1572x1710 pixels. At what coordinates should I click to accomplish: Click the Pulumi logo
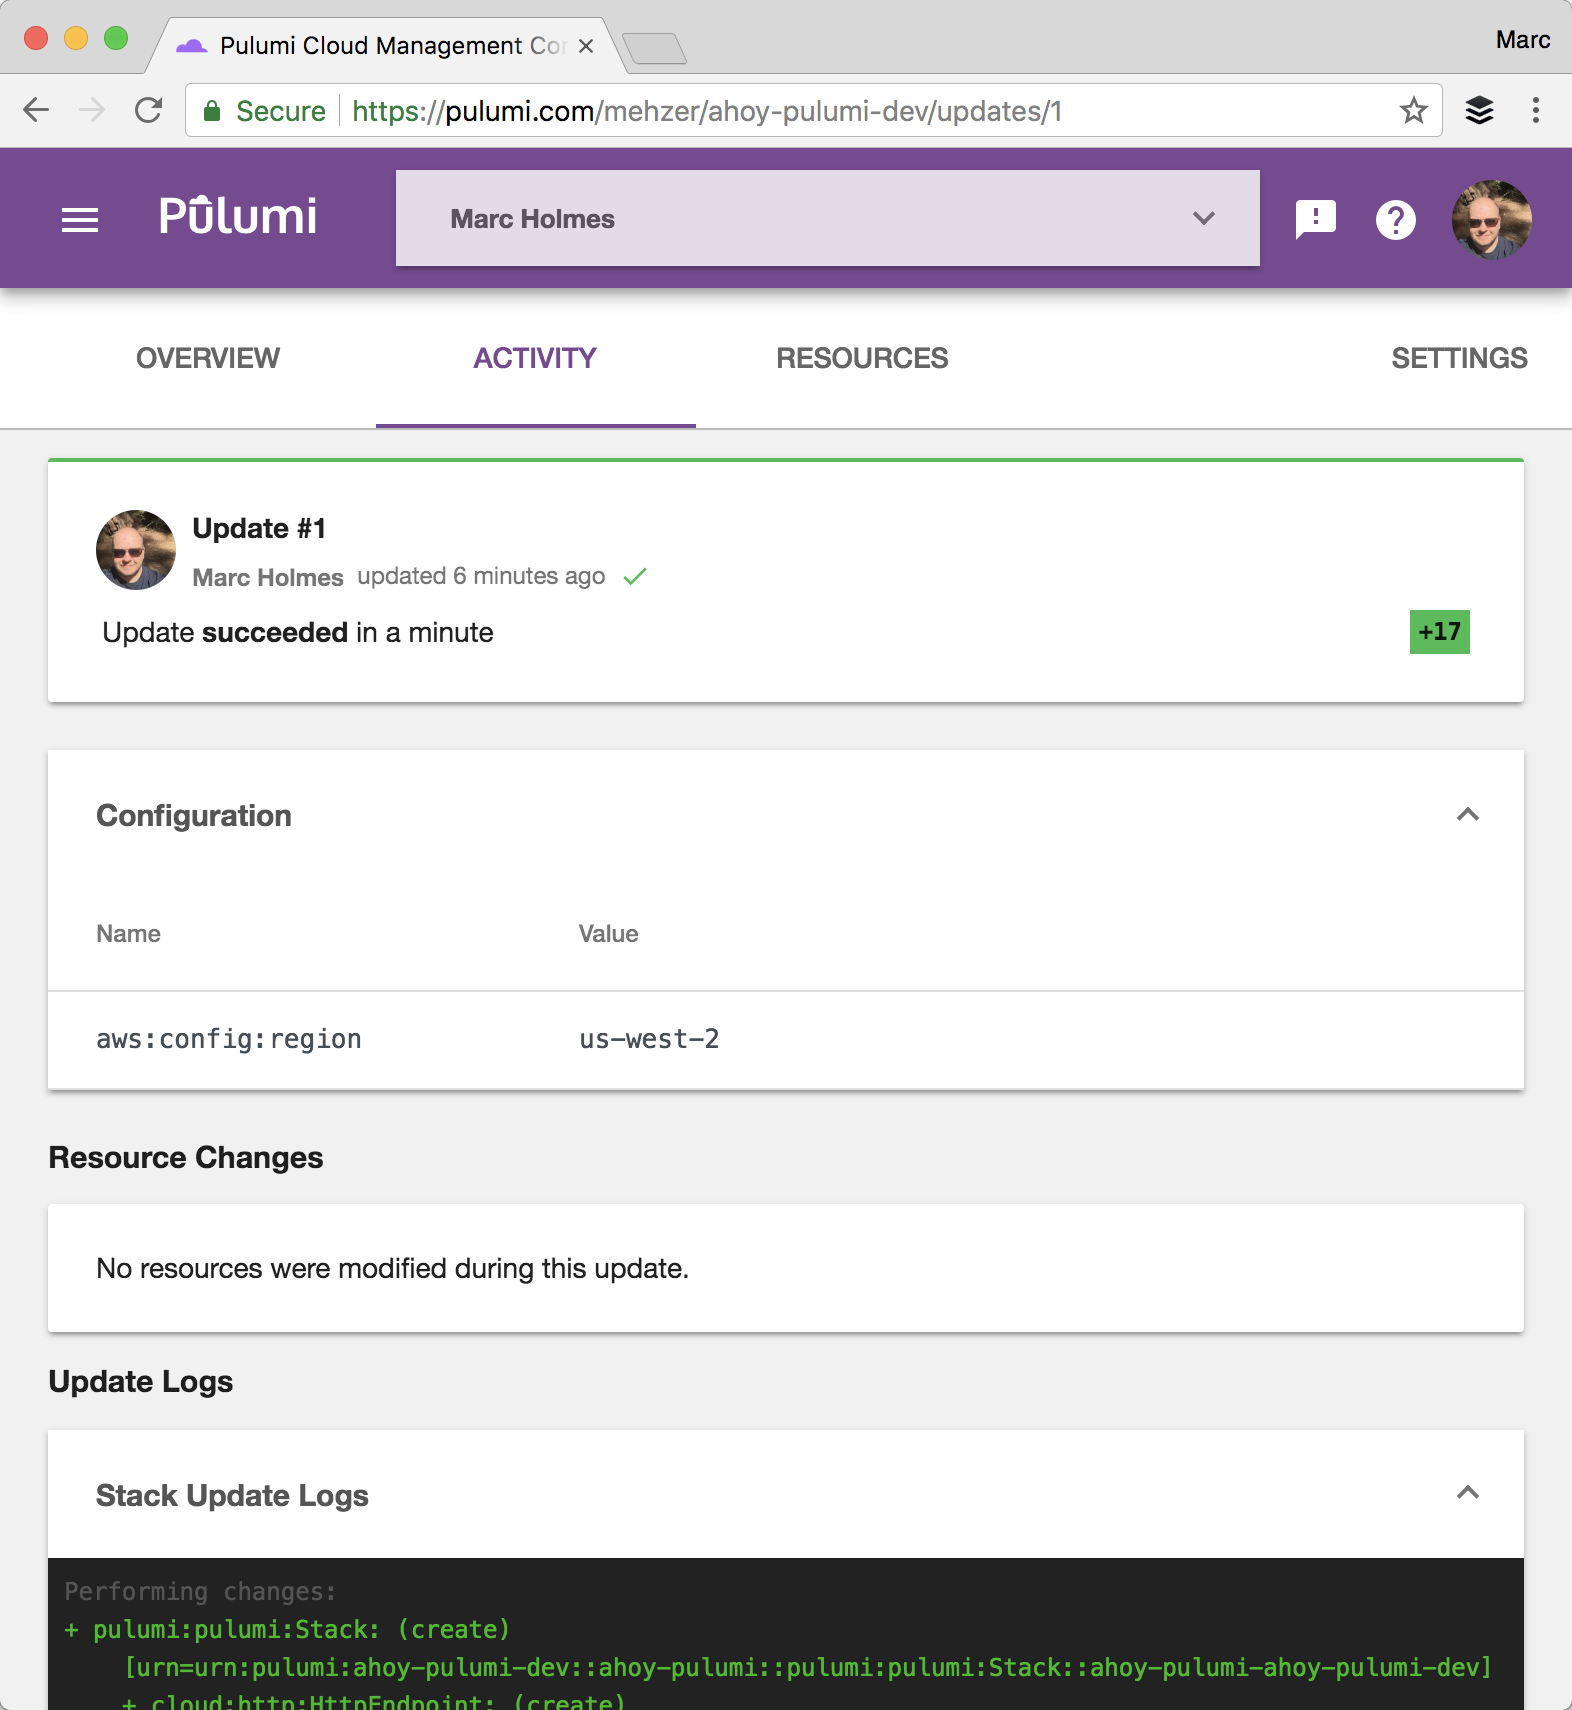tap(238, 217)
